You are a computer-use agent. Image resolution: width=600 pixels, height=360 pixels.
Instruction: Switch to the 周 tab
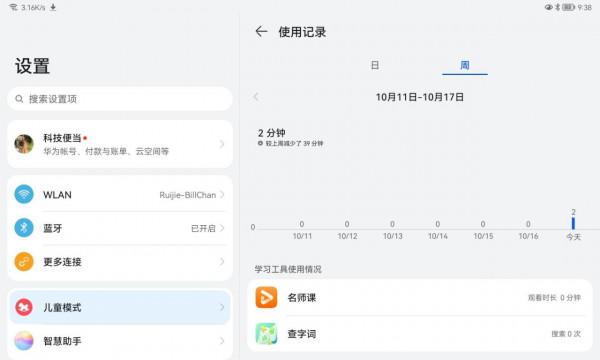point(465,65)
